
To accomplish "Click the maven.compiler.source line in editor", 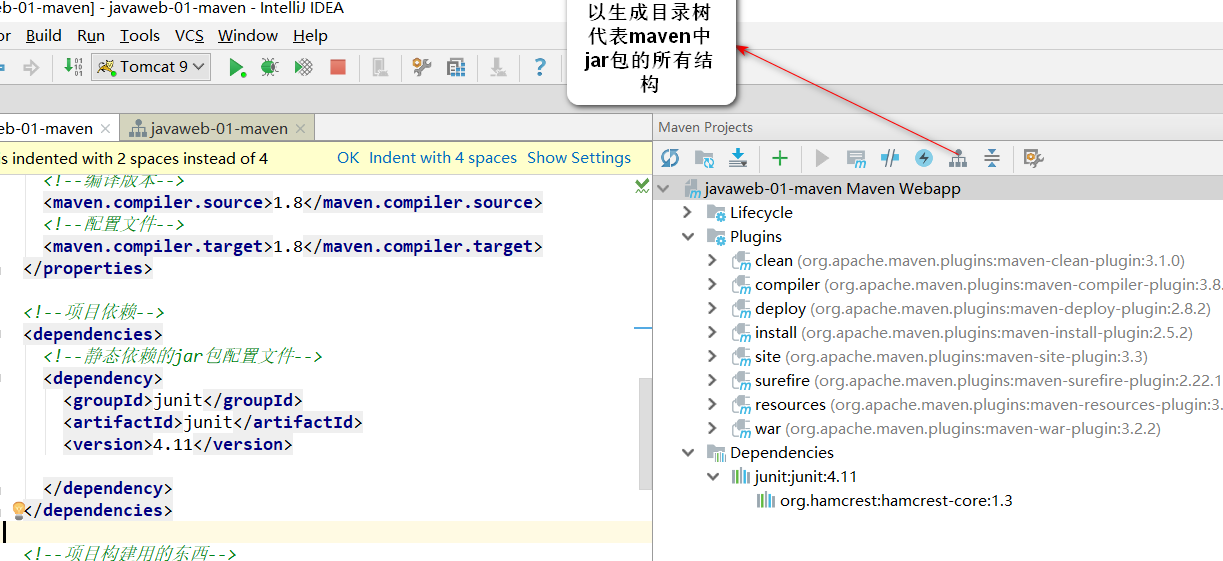I will tap(292, 202).
